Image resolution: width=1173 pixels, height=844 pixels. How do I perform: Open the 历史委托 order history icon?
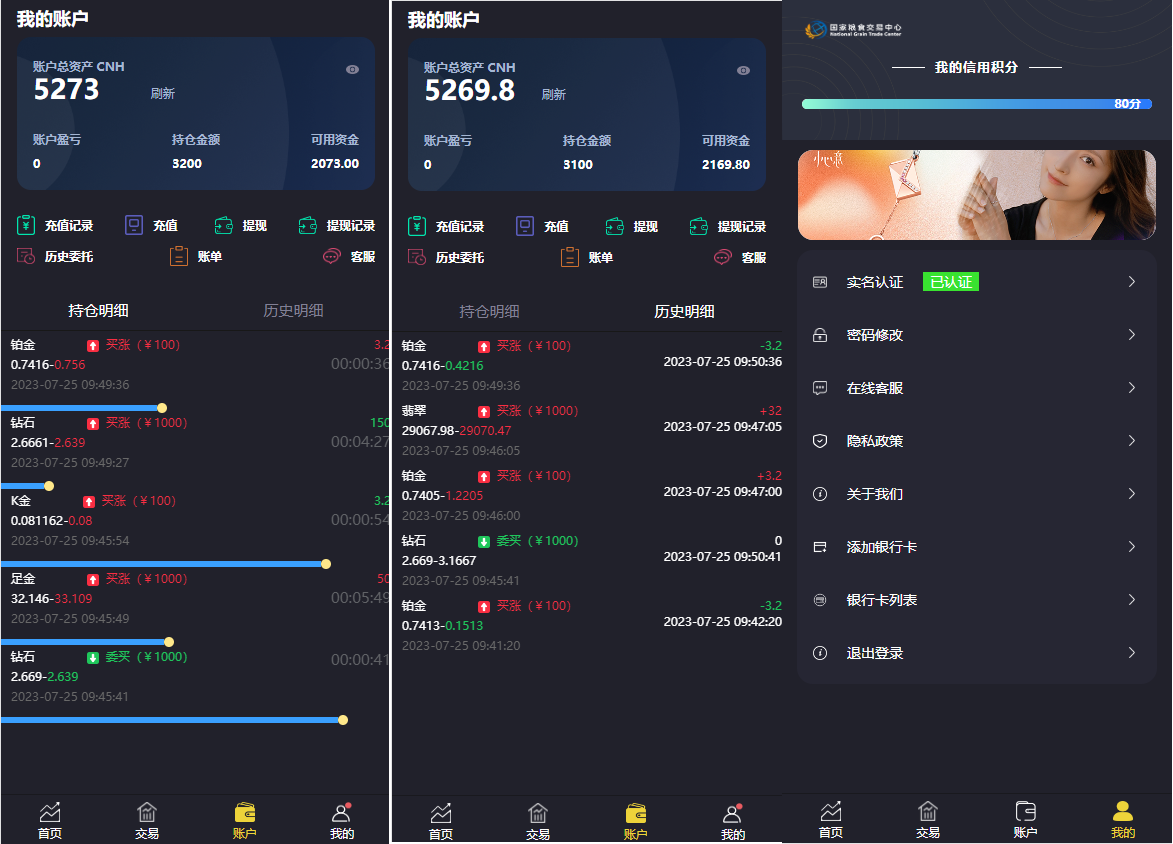(x=27, y=256)
